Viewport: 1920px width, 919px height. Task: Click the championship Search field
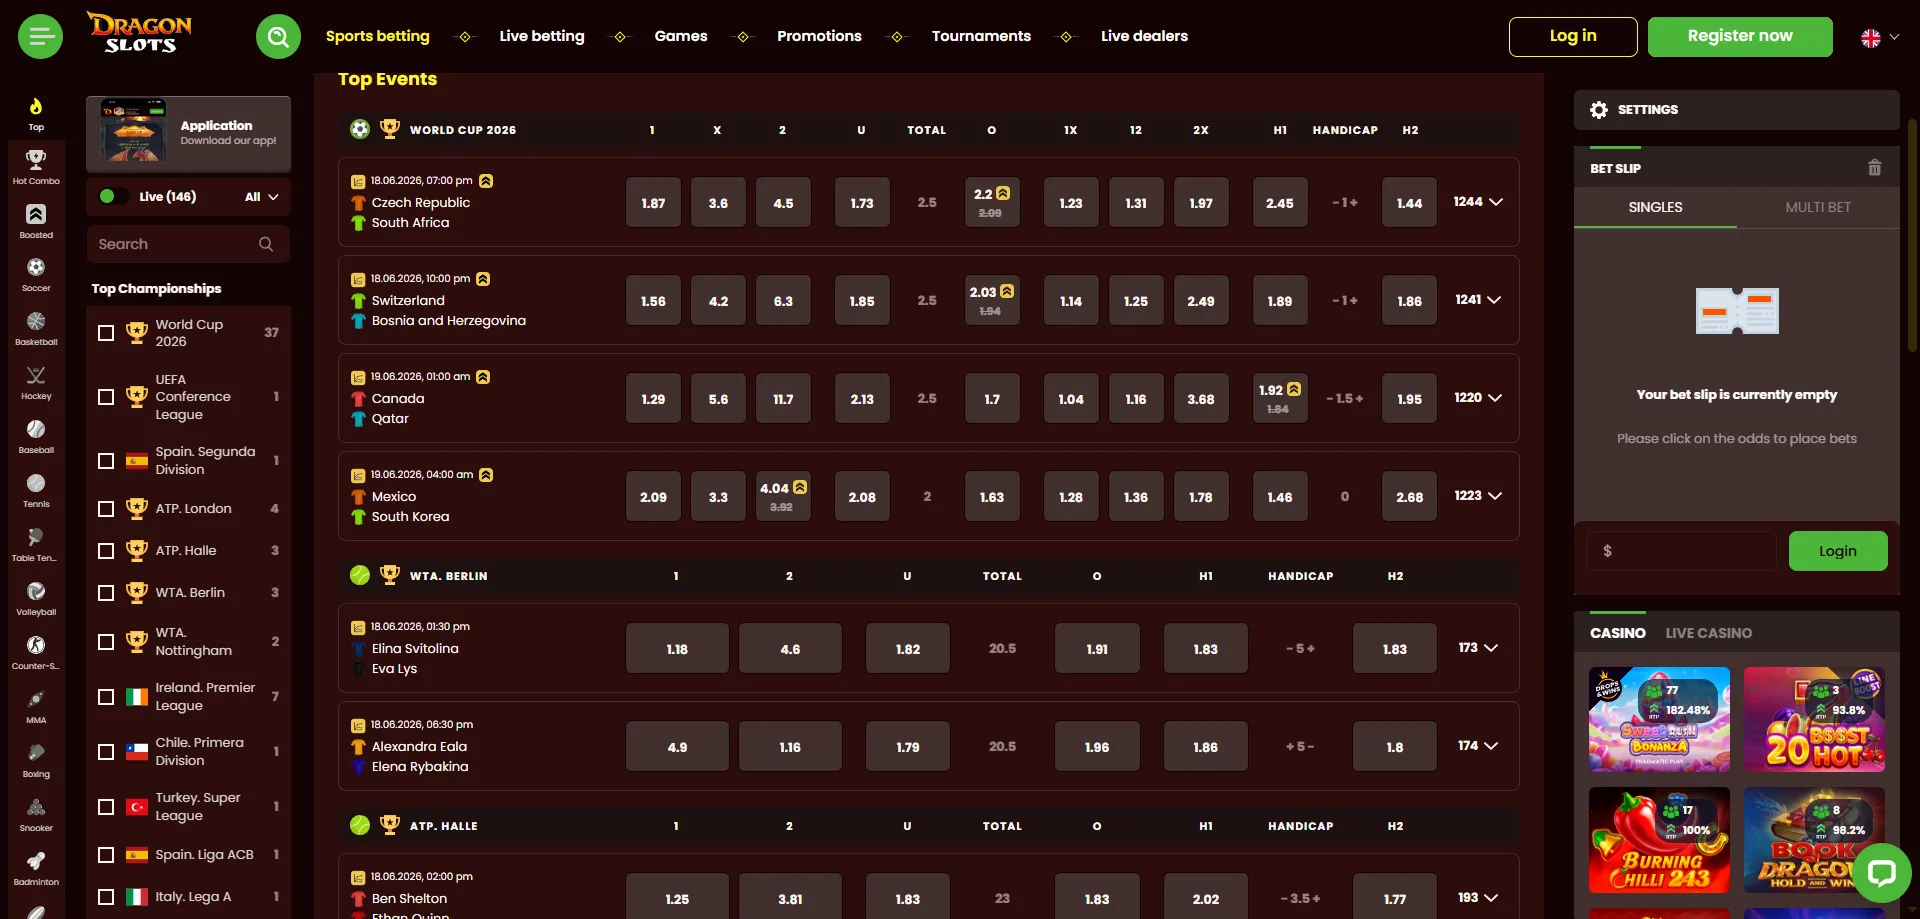(188, 244)
